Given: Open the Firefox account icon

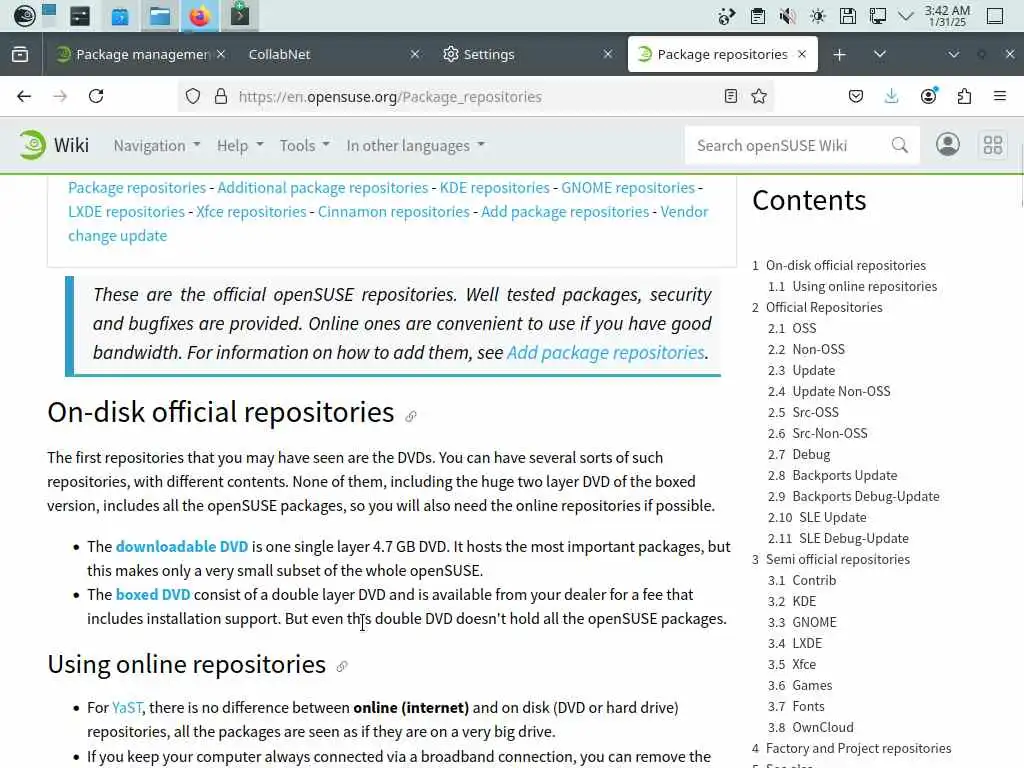Looking at the screenshot, I should point(928,97).
